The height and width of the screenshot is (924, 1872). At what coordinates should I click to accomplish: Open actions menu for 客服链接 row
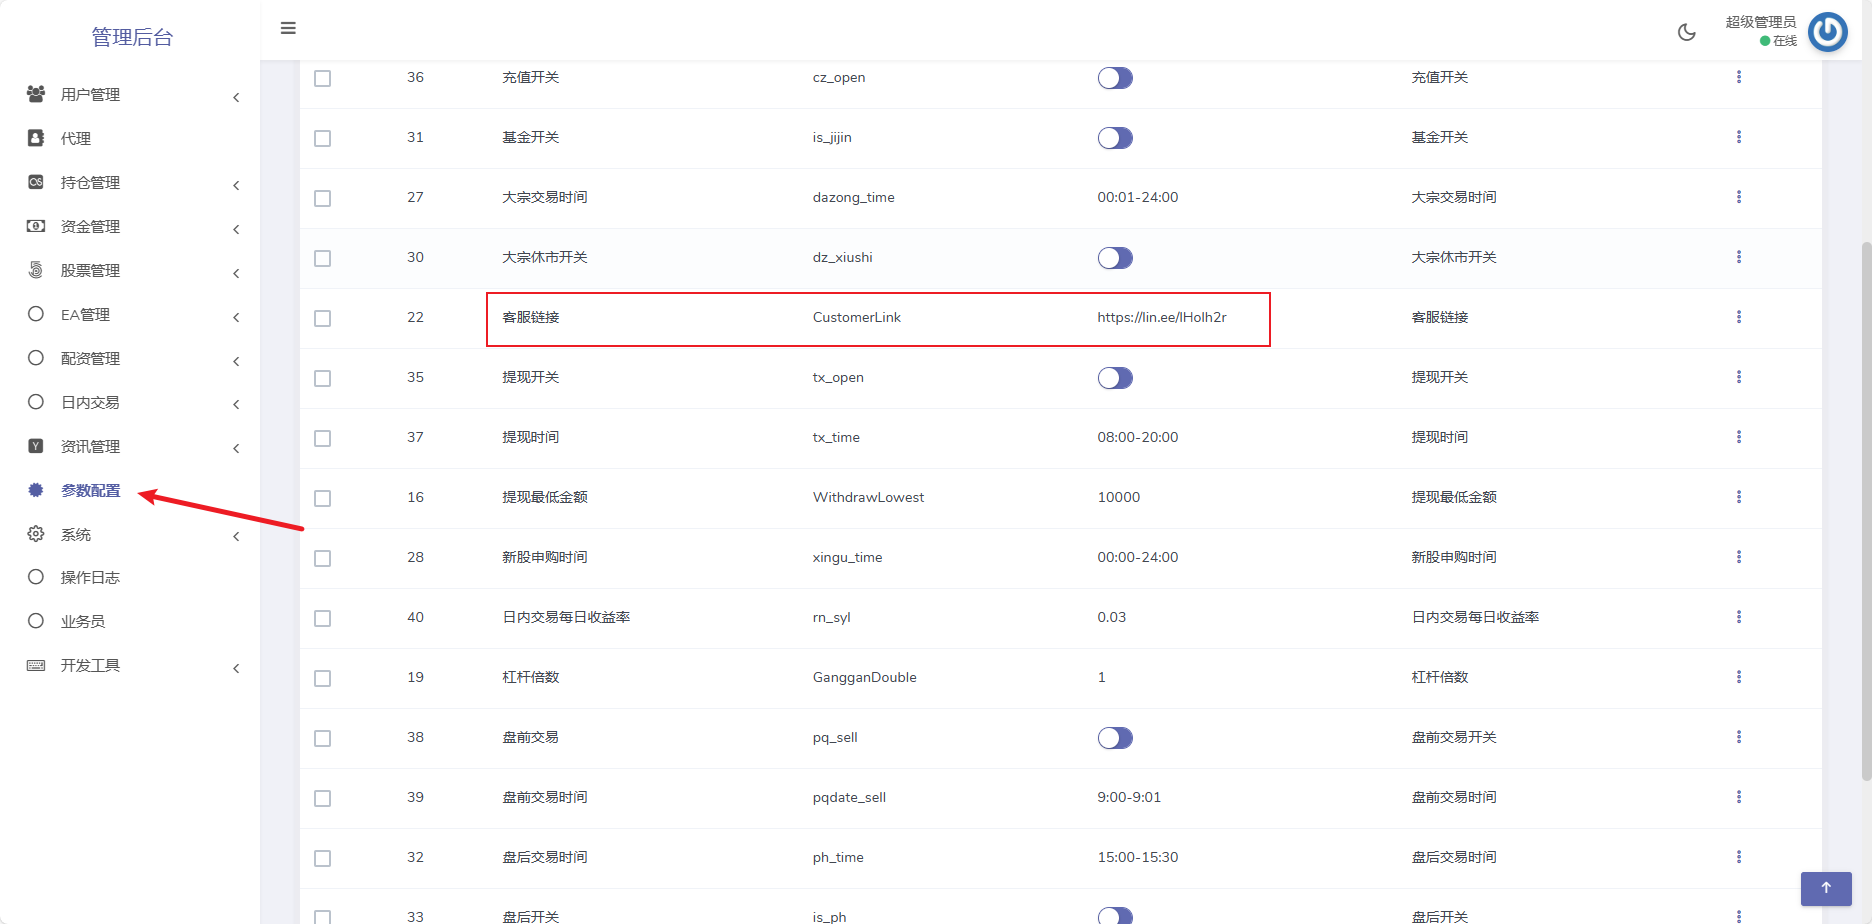click(1738, 317)
